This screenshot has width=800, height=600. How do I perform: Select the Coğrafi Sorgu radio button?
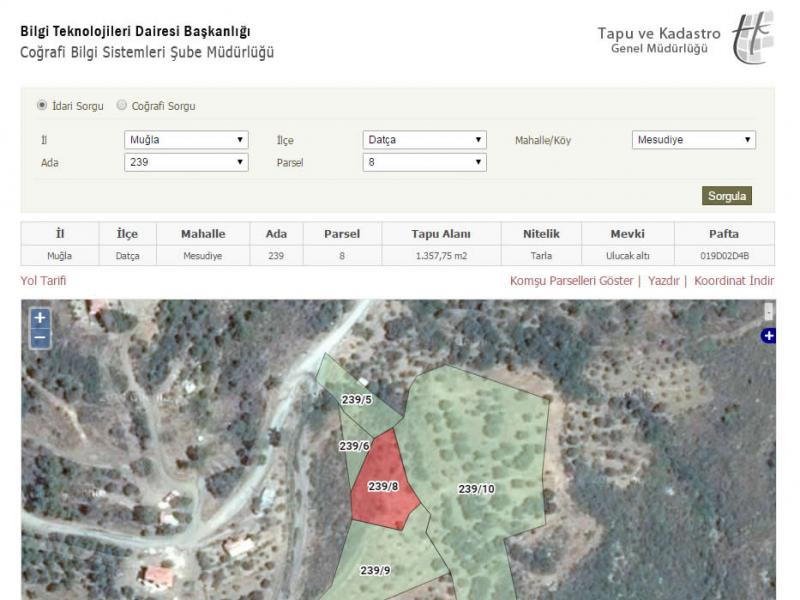[x=122, y=105]
